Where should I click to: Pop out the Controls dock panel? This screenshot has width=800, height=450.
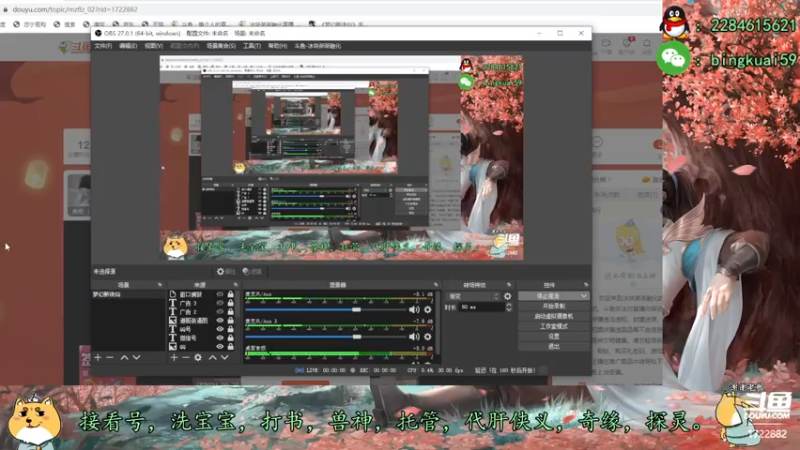586,285
